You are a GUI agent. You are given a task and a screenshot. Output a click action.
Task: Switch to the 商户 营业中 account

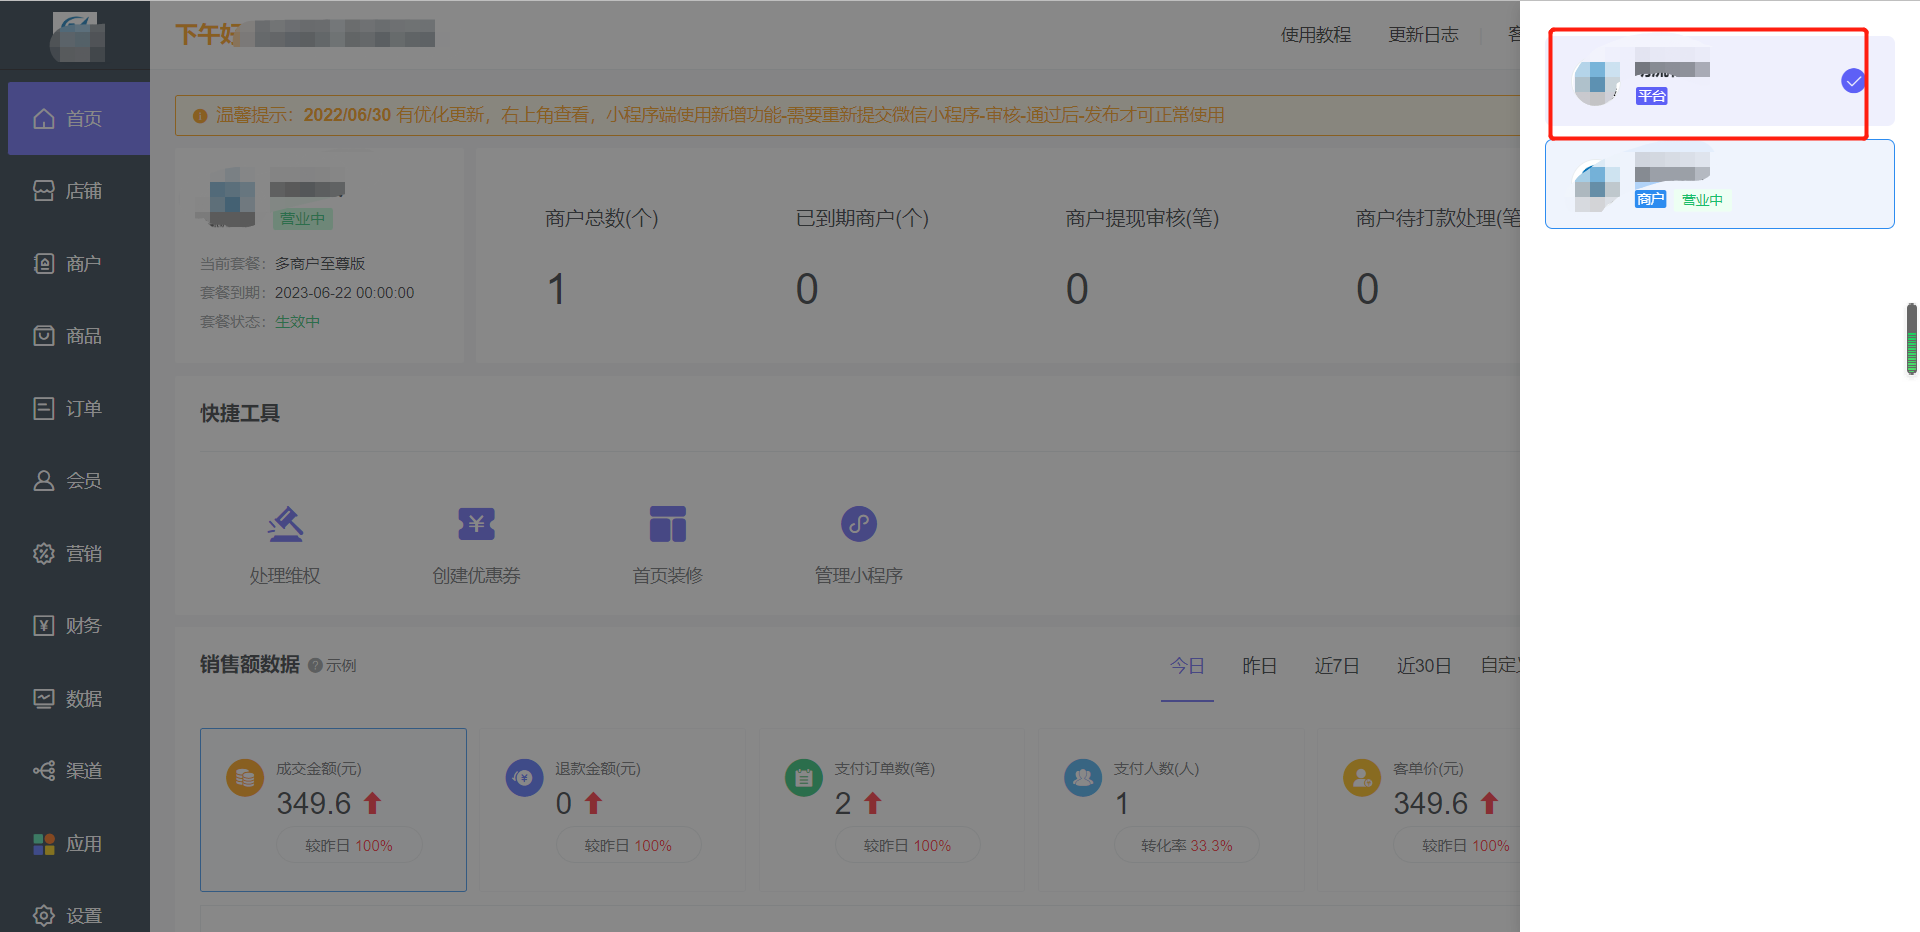(1719, 184)
